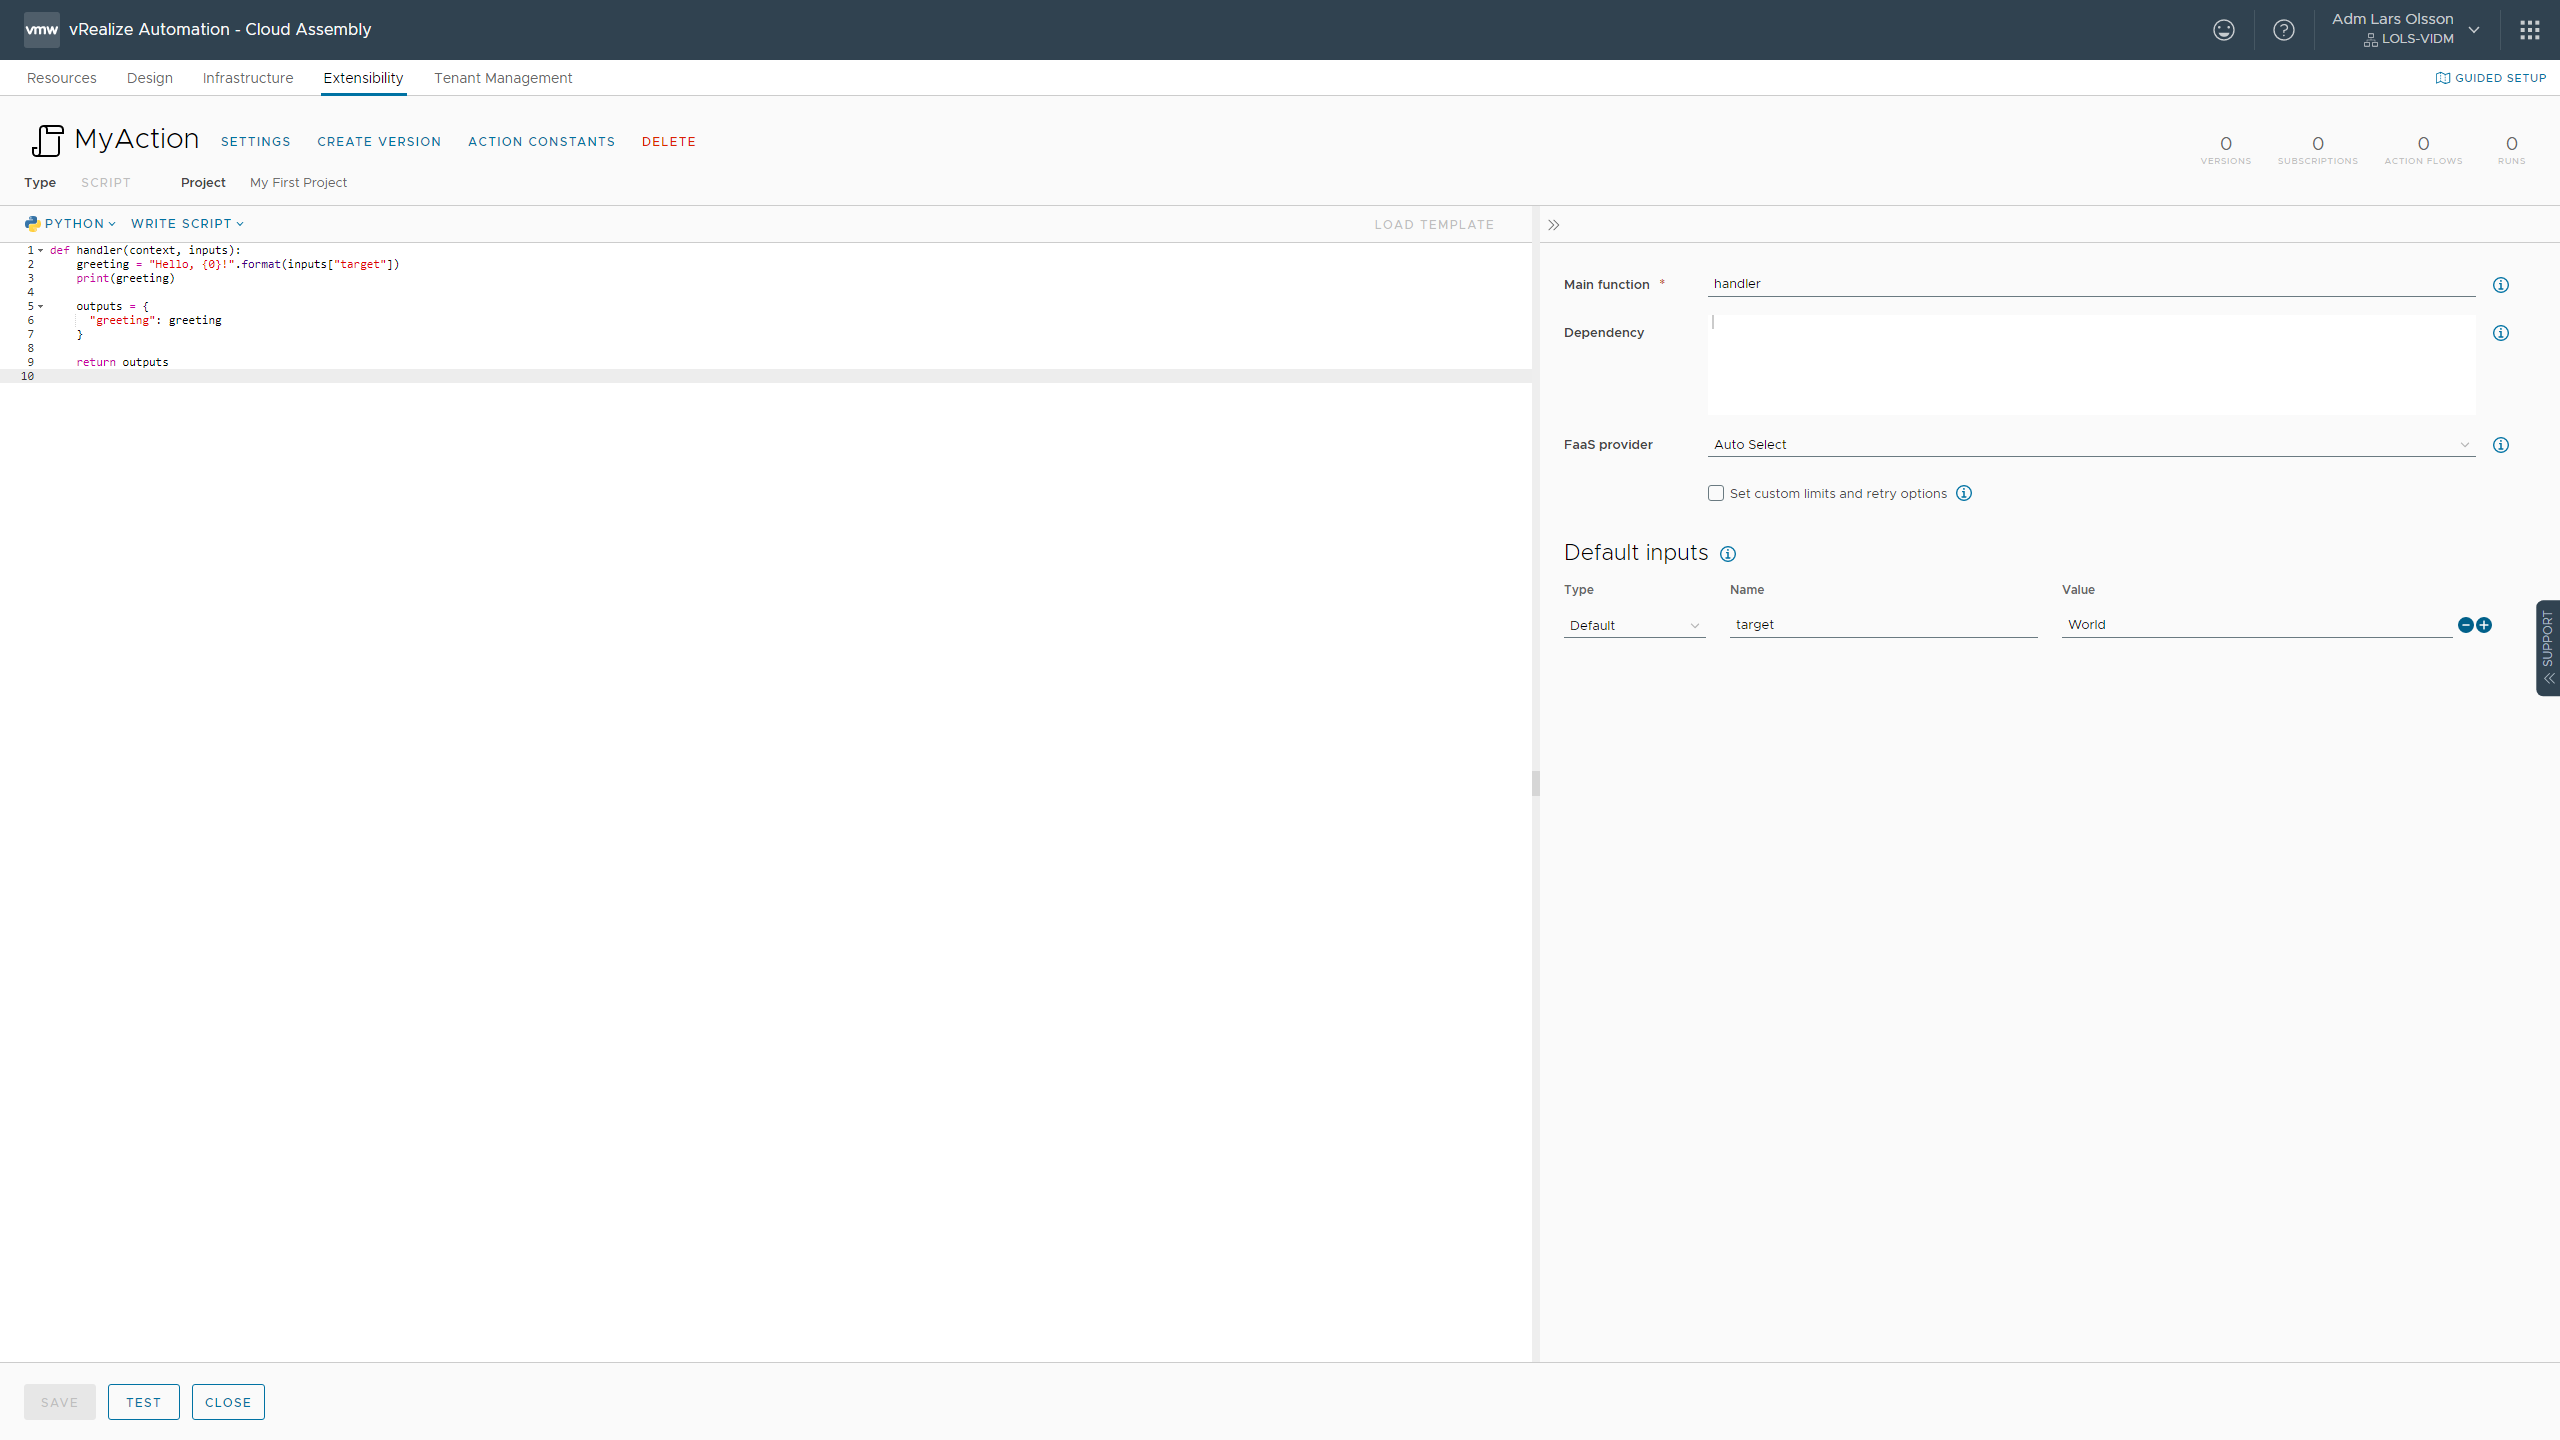
Task: Click the Close button
Action: [x=228, y=1402]
